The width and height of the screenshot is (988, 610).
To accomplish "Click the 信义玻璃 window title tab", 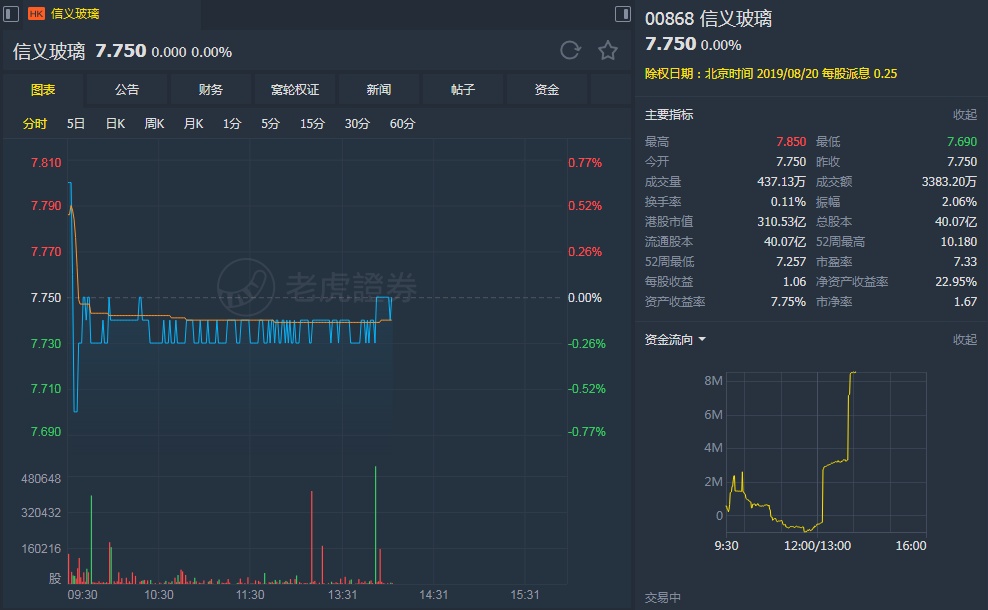I will [x=75, y=14].
